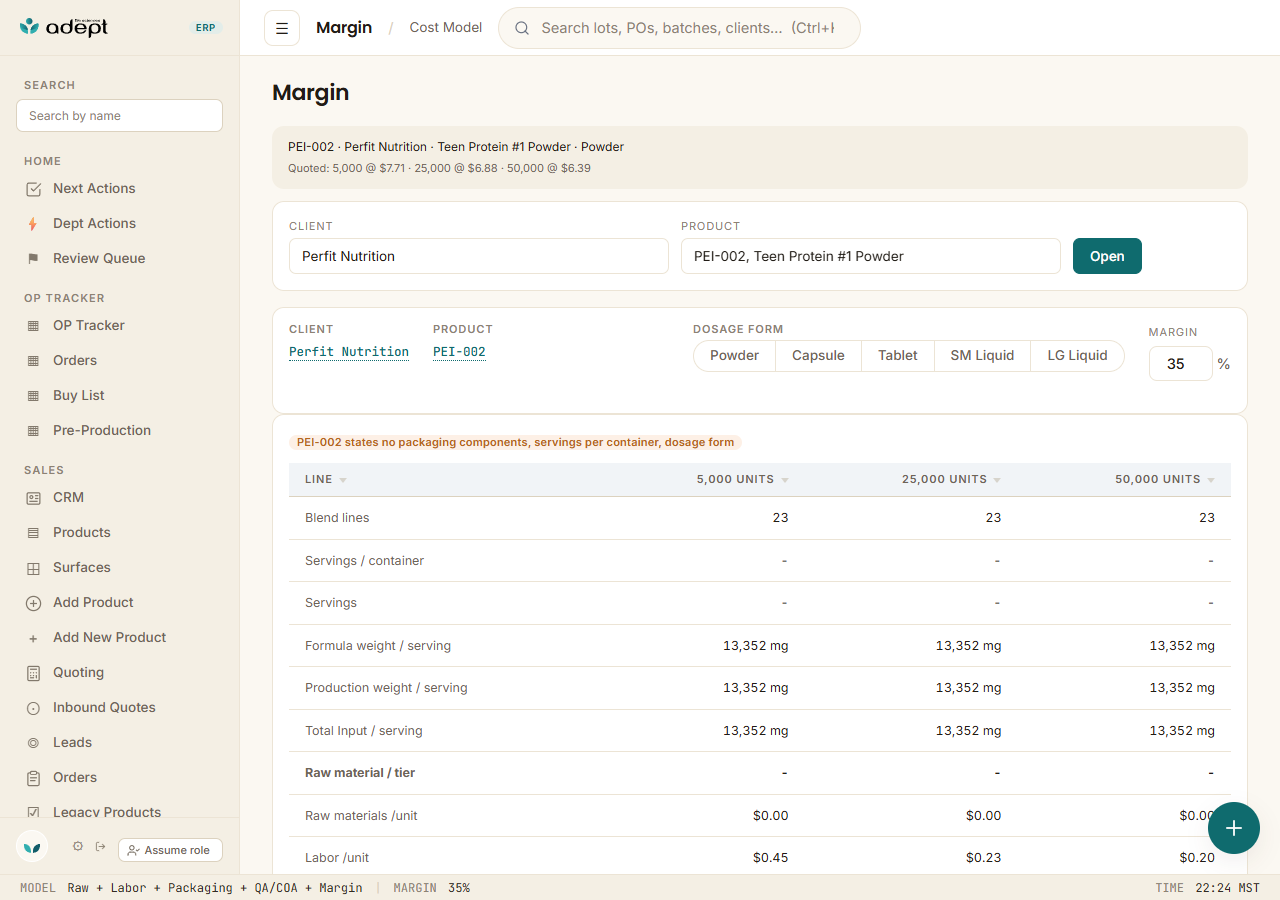Screen dimensions: 1280x900
Task: Click the Margin breadcrumb in the top bar
Action: (344, 28)
